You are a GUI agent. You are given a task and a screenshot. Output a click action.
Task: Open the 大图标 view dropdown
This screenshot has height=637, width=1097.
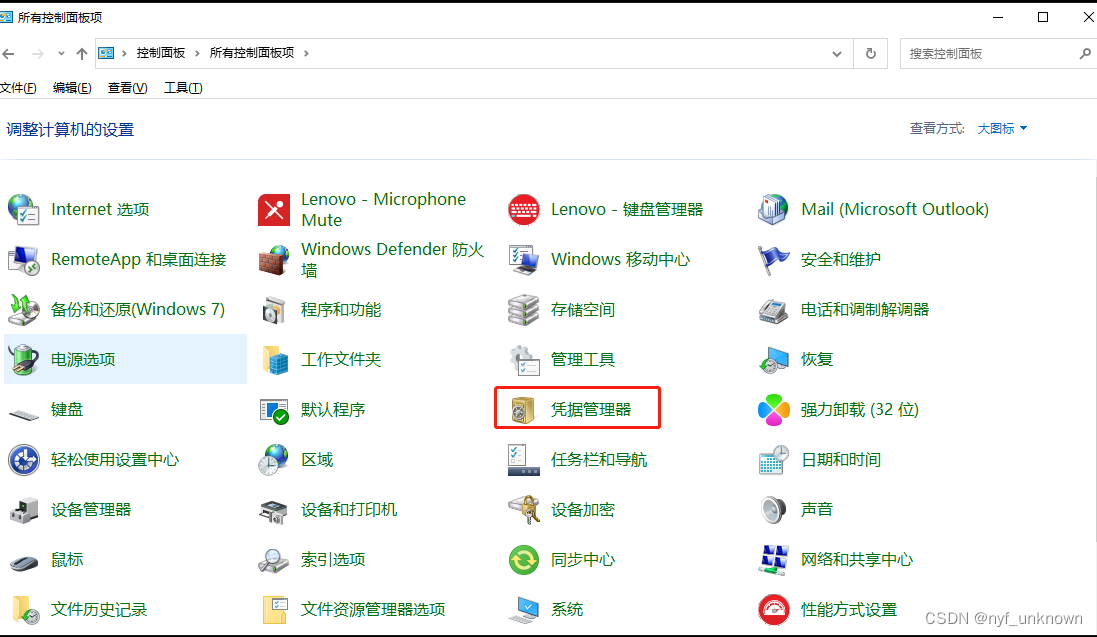click(x=1000, y=128)
